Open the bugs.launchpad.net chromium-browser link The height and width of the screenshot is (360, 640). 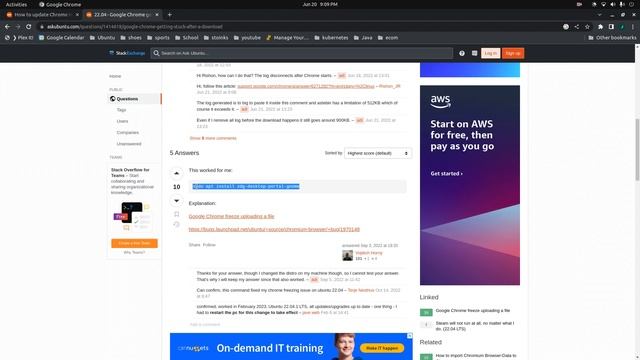pyautogui.click(x=274, y=229)
